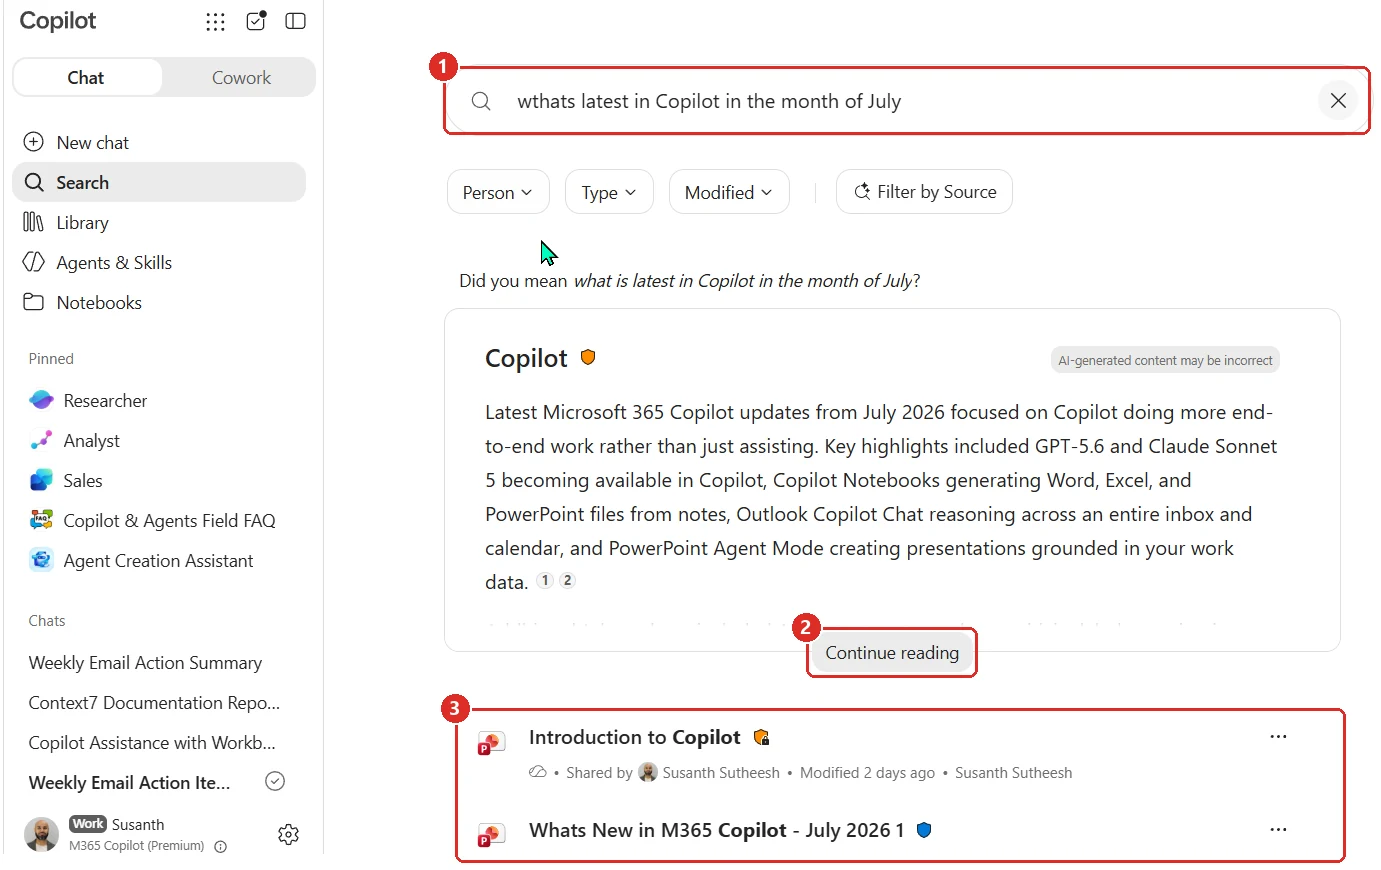Switch to the Chat tab

[86, 77]
